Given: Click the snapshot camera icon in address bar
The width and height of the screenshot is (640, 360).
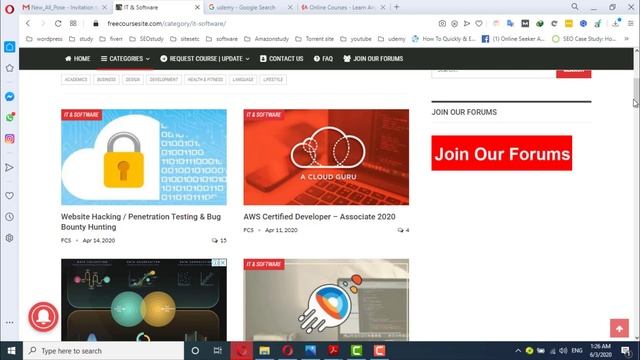Looking at the screenshot, I should pos(442,24).
